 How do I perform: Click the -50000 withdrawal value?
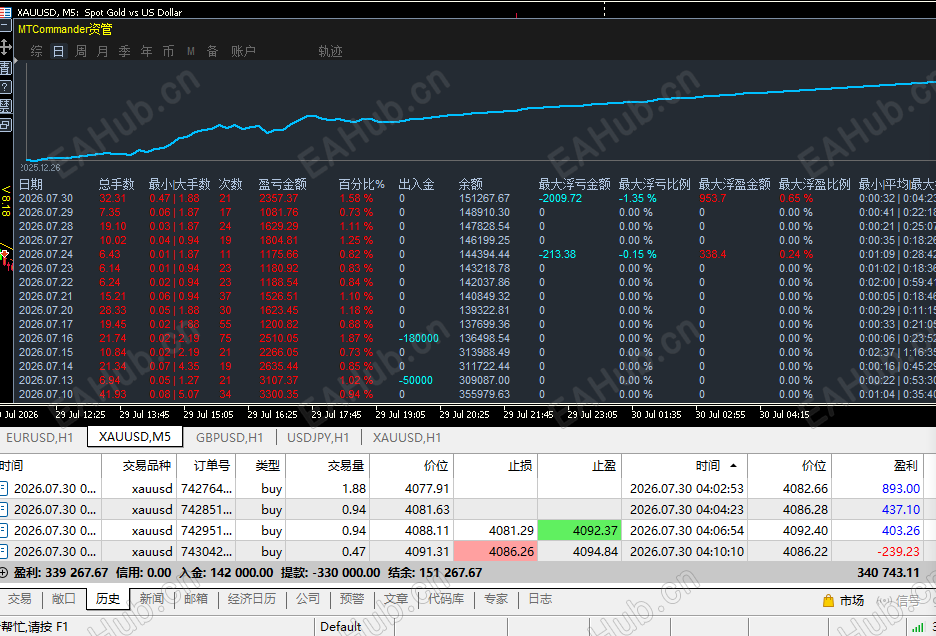[x=415, y=380]
